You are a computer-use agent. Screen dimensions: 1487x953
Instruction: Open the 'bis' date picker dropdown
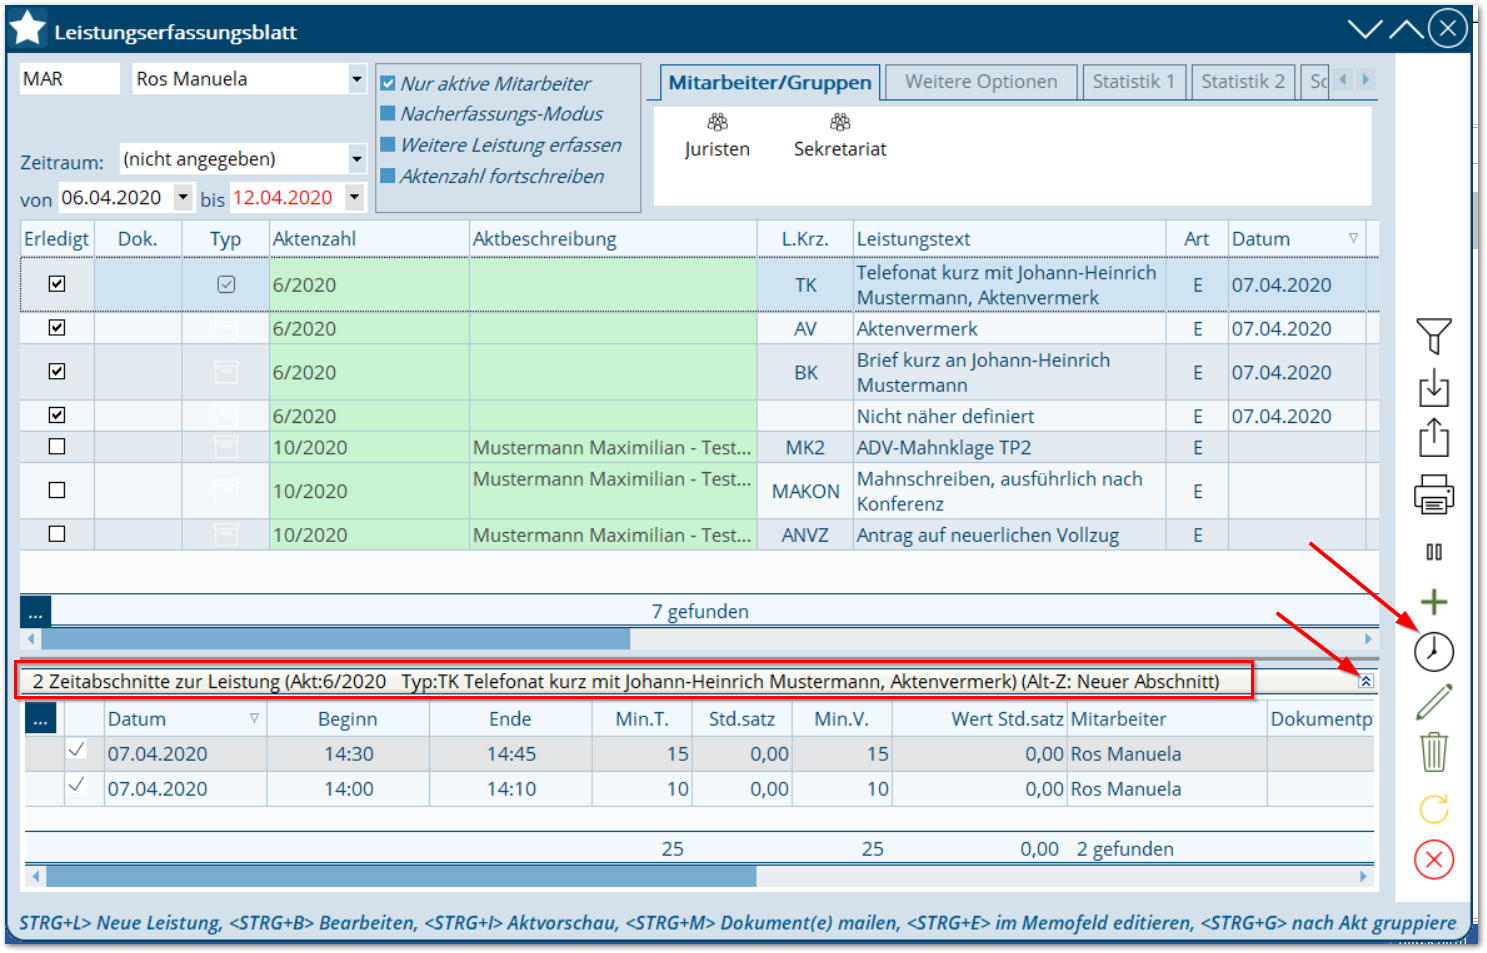pyautogui.click(x=354, y=197)
